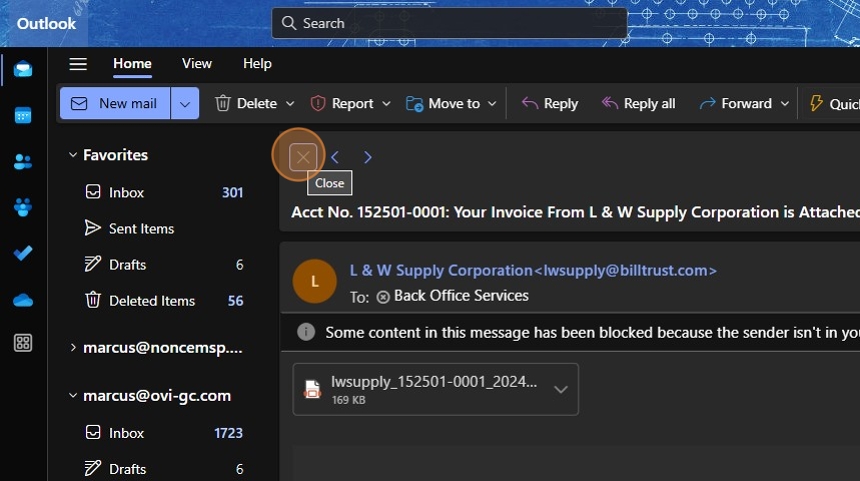Report the message
The height and width of the screenshot is (481, 860).
coord(342,103)
